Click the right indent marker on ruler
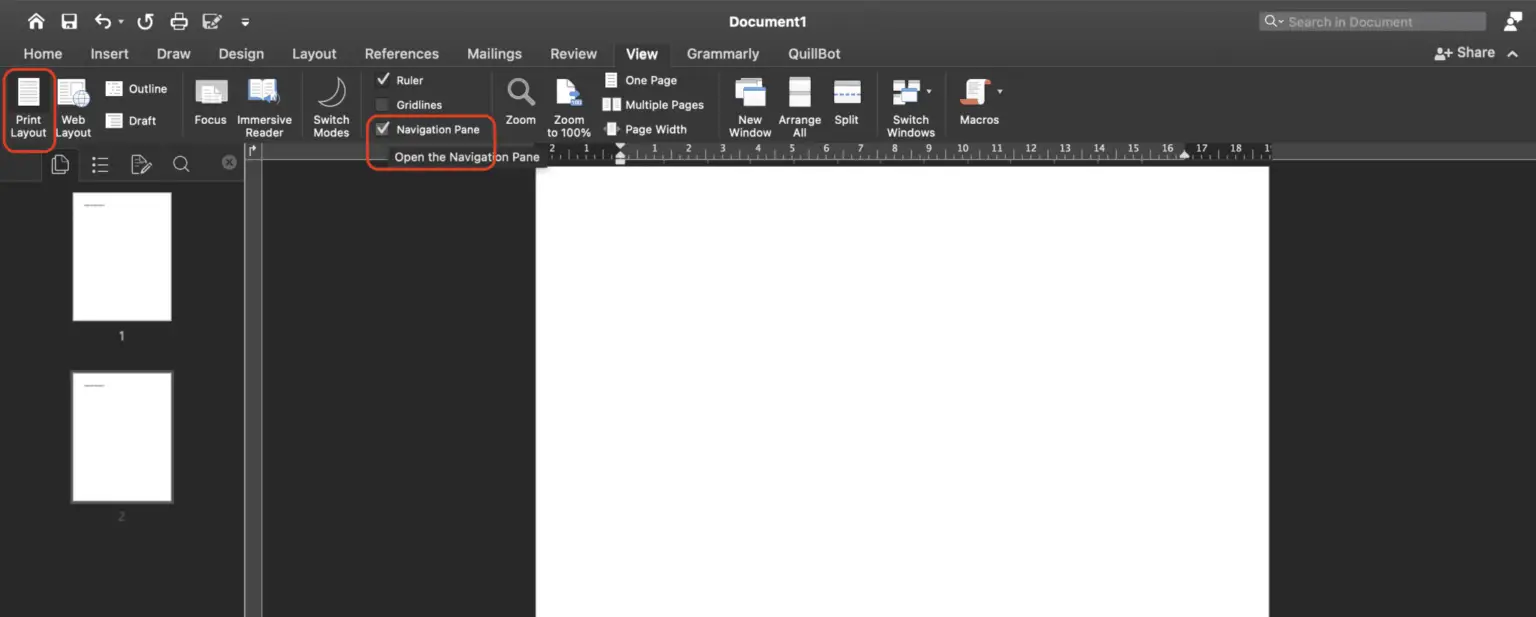The height and width of the screenshot is (617, 1536). point(1185,154)
